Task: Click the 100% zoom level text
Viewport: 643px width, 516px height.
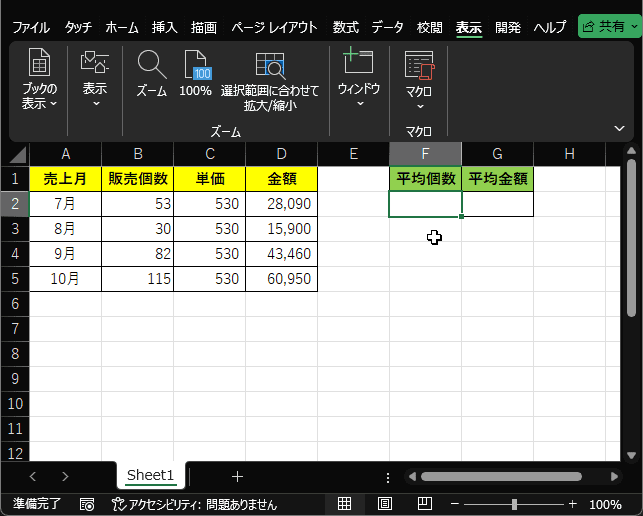Action: (x=605, y=504)
